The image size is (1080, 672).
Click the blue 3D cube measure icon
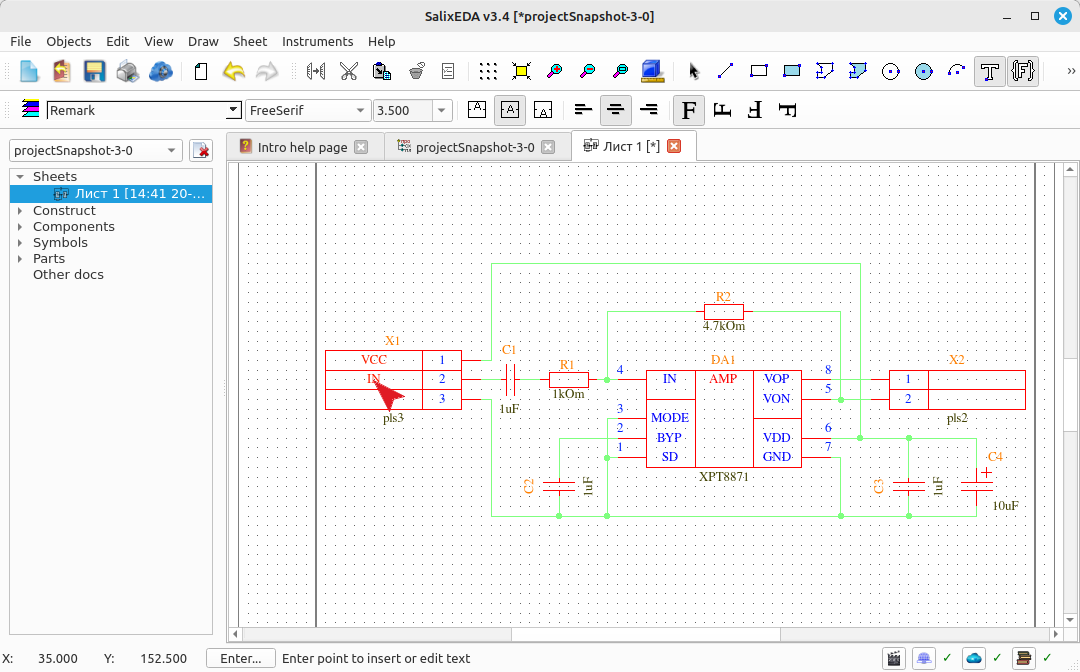(652, 71)
